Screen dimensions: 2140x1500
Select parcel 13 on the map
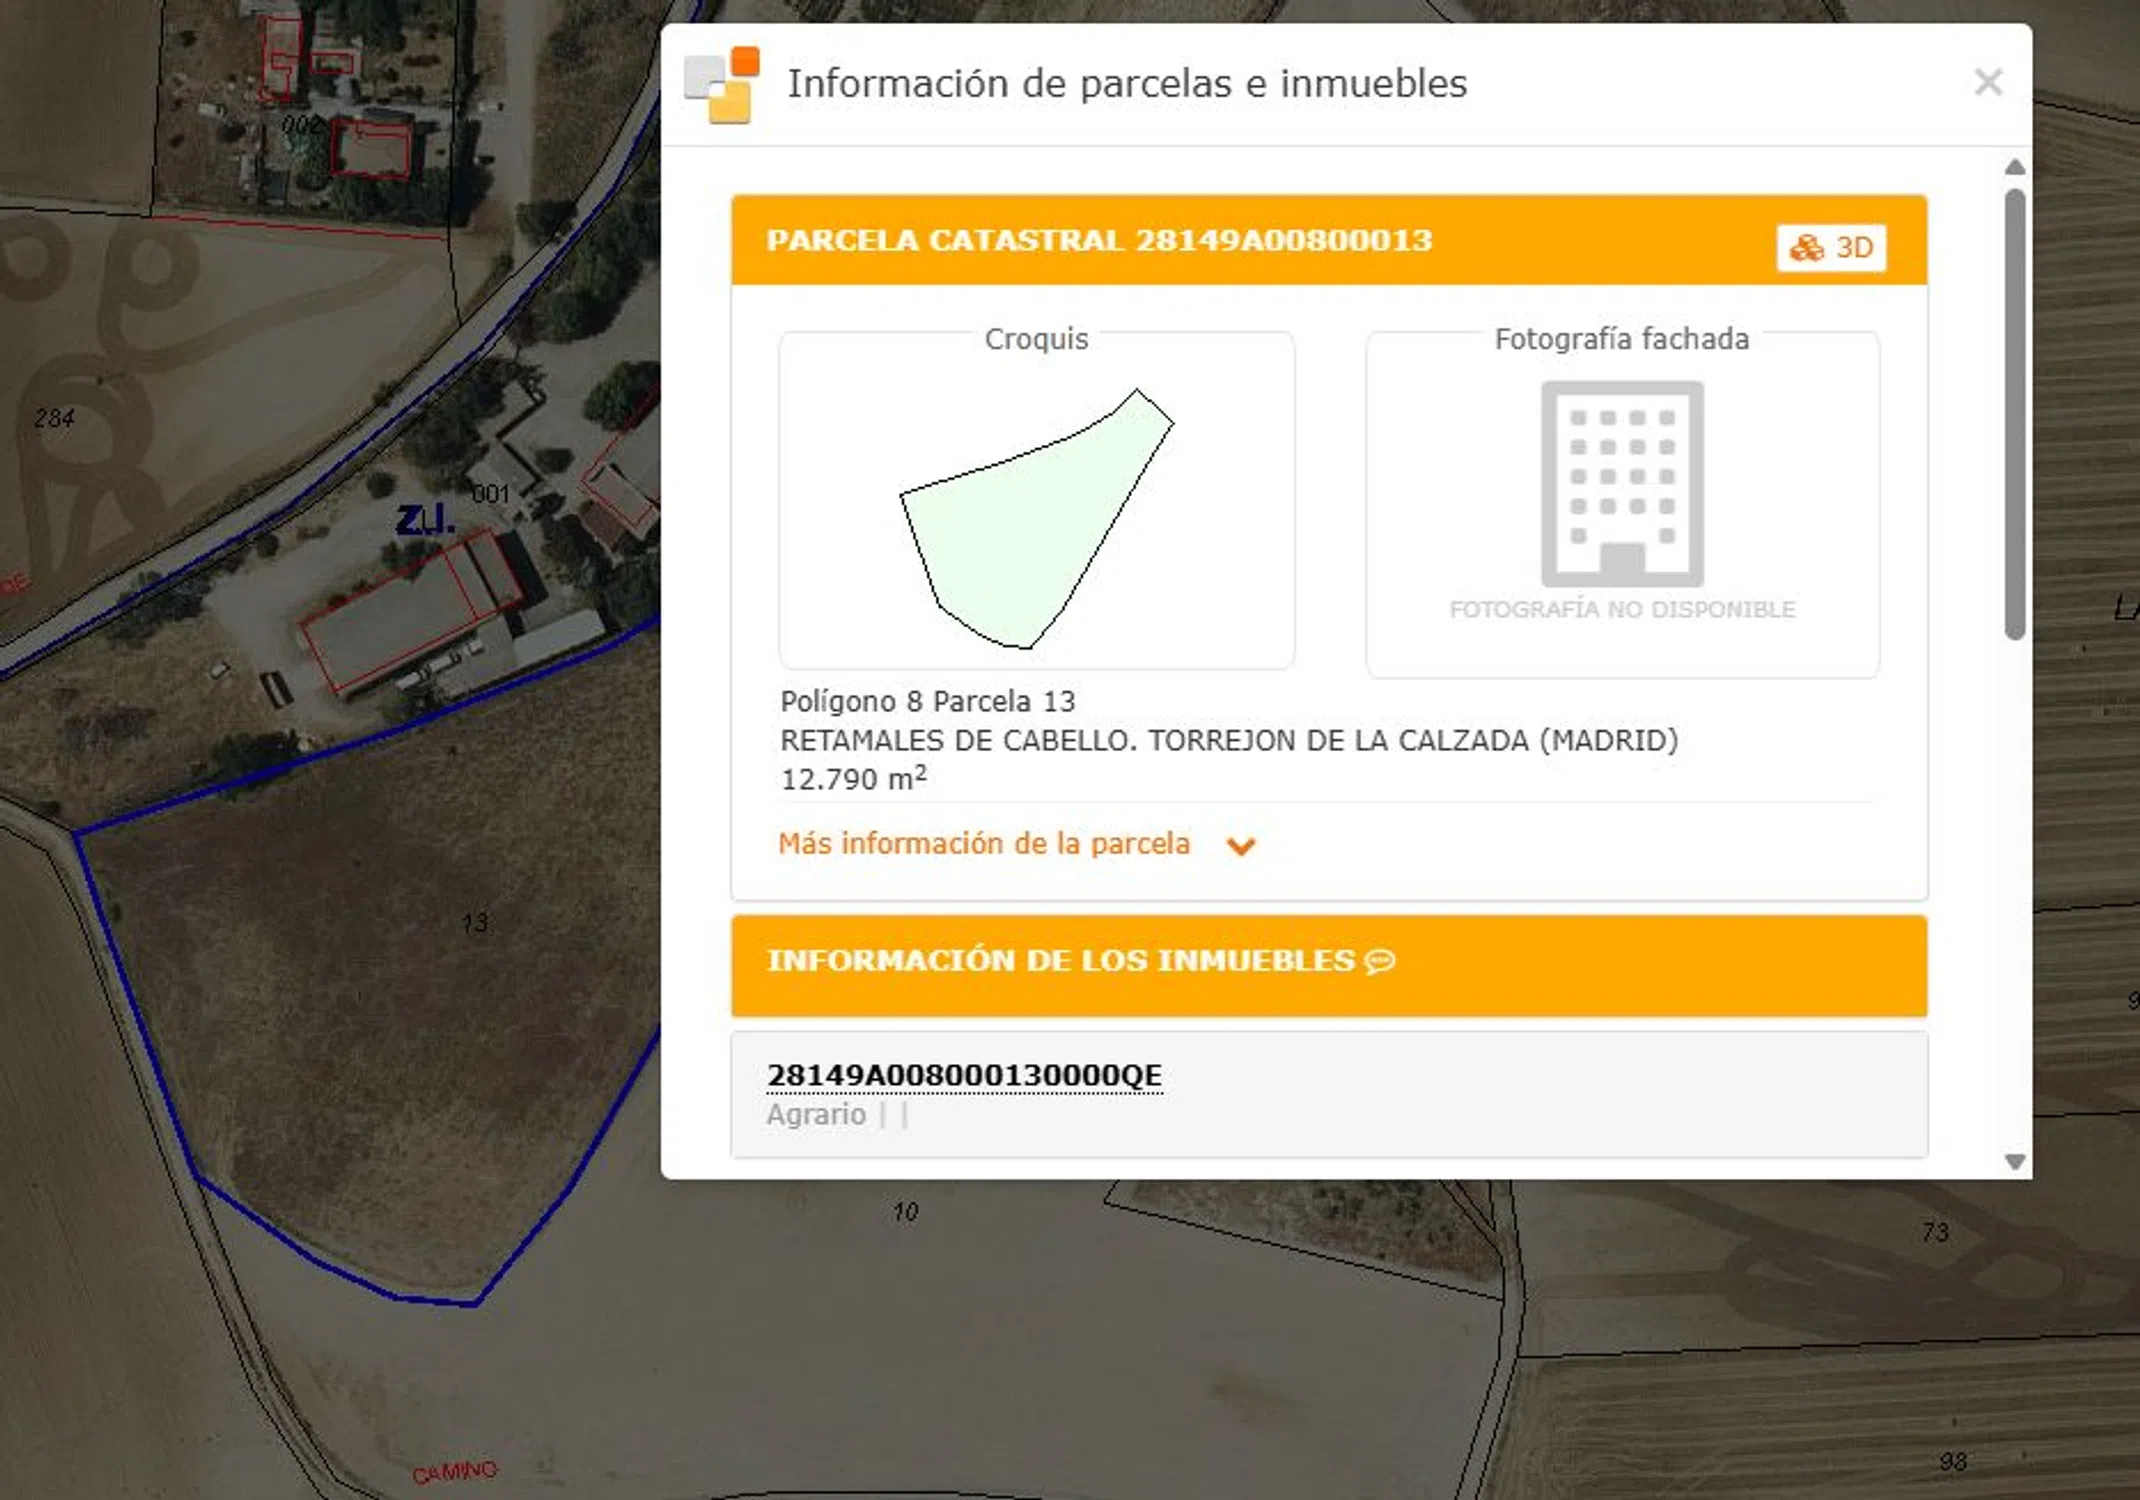(x=475, y=922)
